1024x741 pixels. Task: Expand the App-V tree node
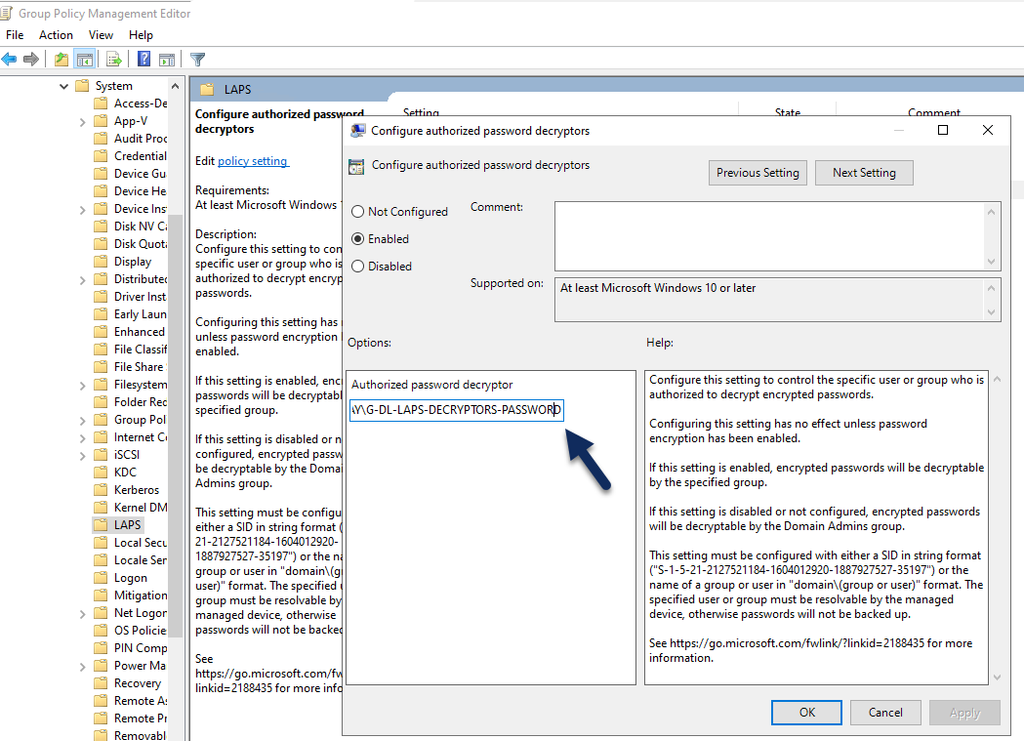coord(82,121)
